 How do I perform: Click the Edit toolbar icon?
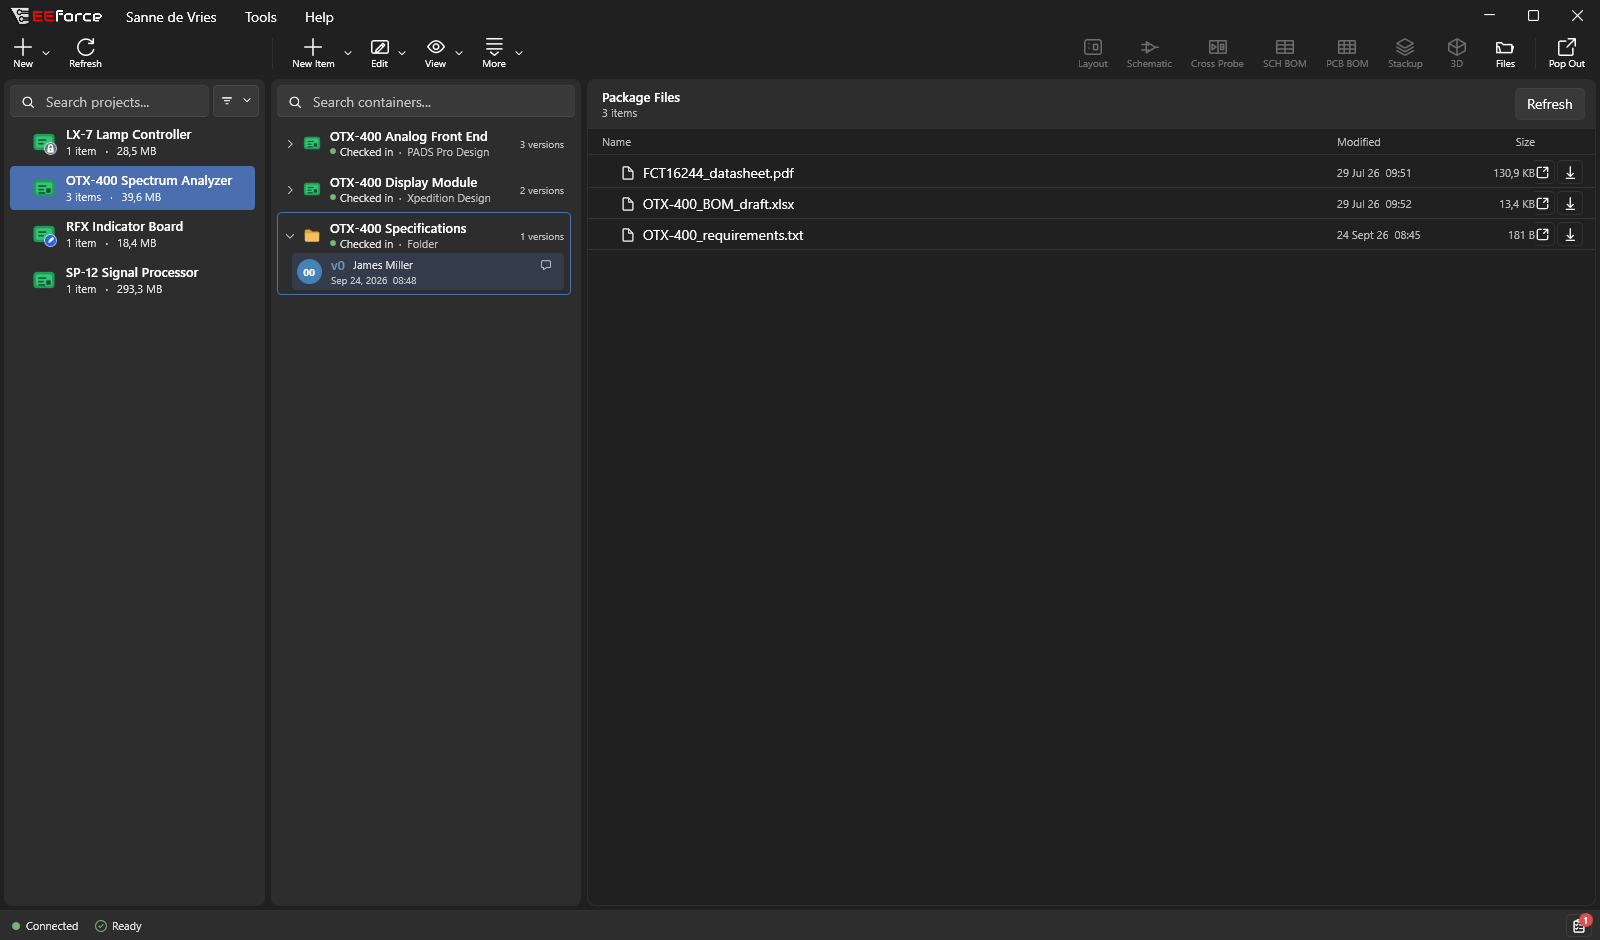(x=380, y=53)
